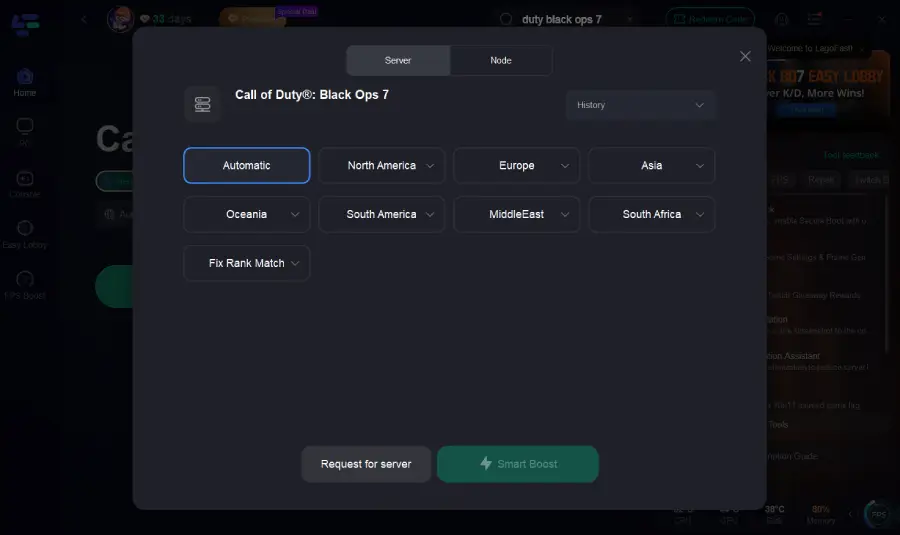Dismiss the Welcome to LagoFast tab
900x535 pixels.
862,49
